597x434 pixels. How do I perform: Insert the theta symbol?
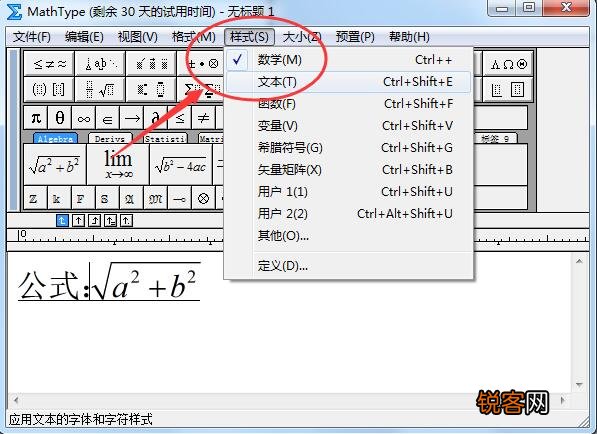60,118
